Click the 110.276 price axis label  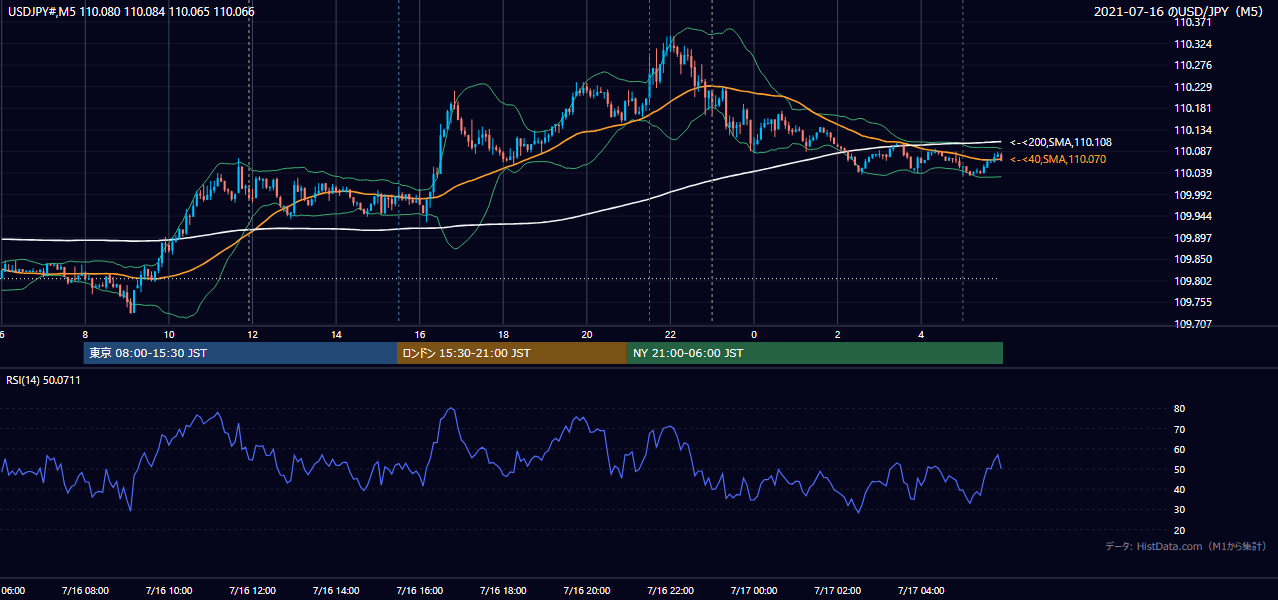pos(1193,66)
